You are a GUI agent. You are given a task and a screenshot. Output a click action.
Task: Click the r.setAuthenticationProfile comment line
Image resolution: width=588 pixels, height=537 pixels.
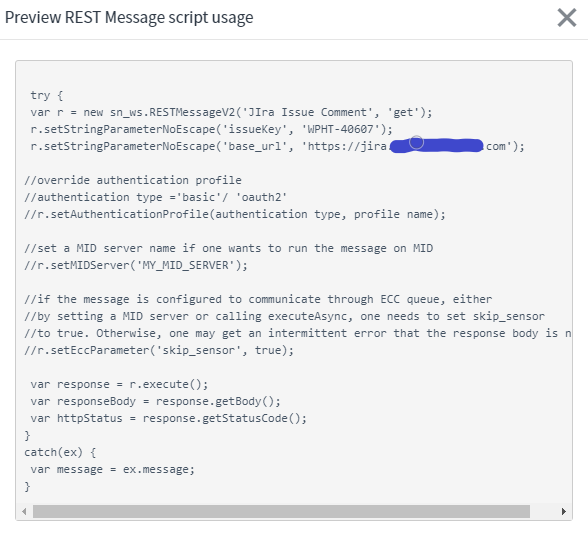tap(235, 214)
